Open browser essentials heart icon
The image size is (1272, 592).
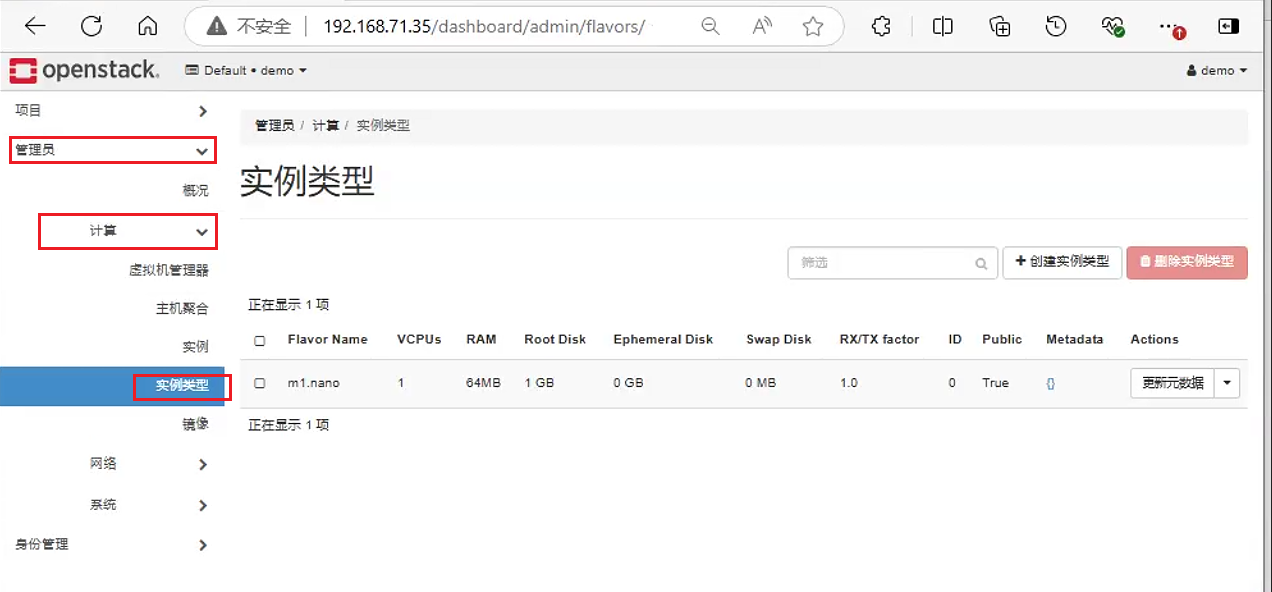tap(1113, 27)
